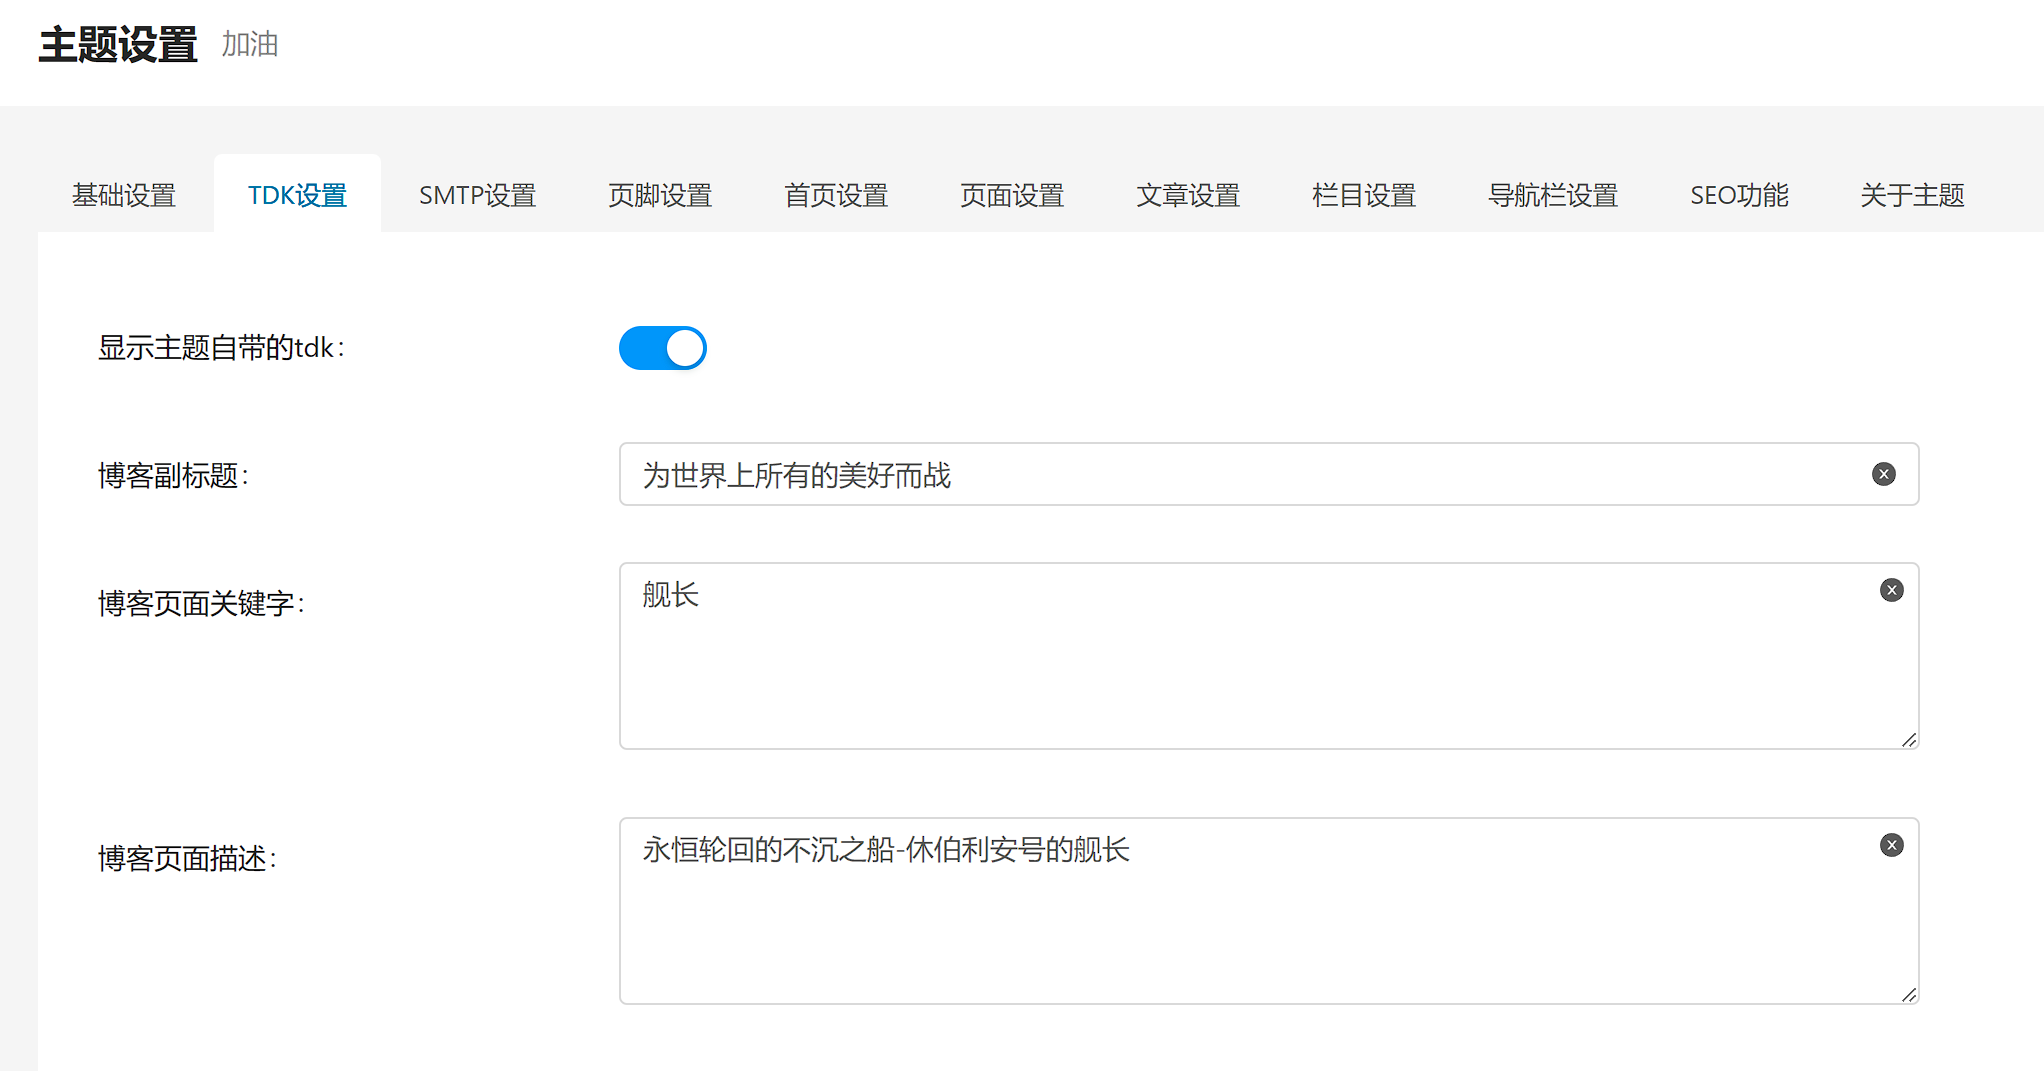Open the 基础设置 tab
Image resolution: width=2044 pixels, height=1071 pixels.
pos(124,195)
